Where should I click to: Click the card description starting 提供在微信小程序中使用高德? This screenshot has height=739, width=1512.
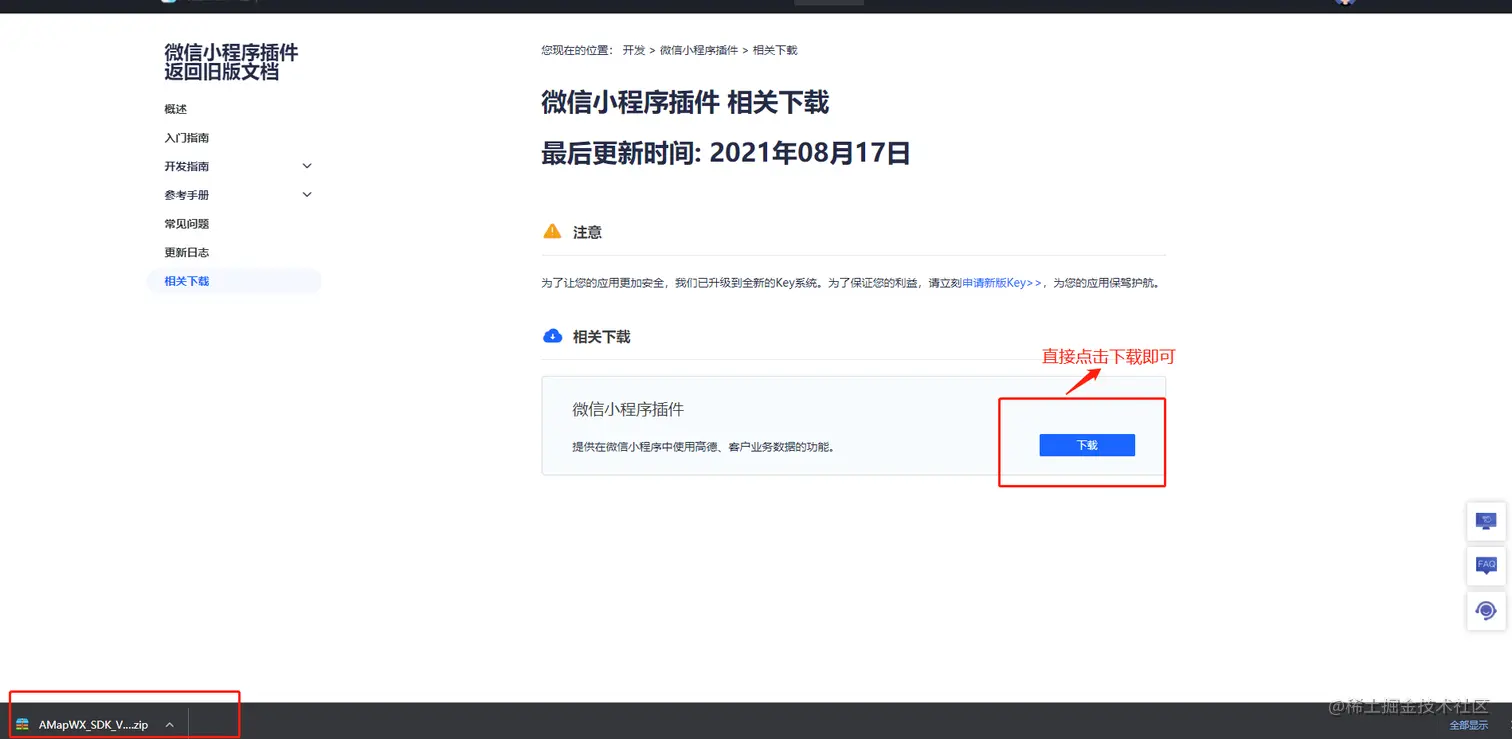[x=703, y=447]
